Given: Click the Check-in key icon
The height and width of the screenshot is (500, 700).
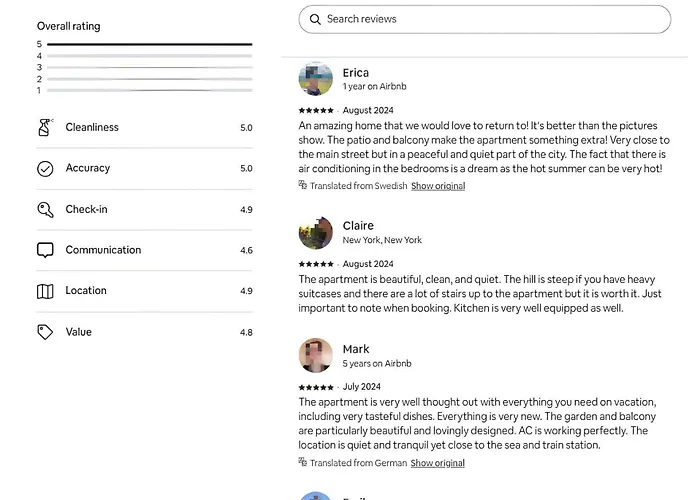Looking at the screenshot, I should point(45,209).
